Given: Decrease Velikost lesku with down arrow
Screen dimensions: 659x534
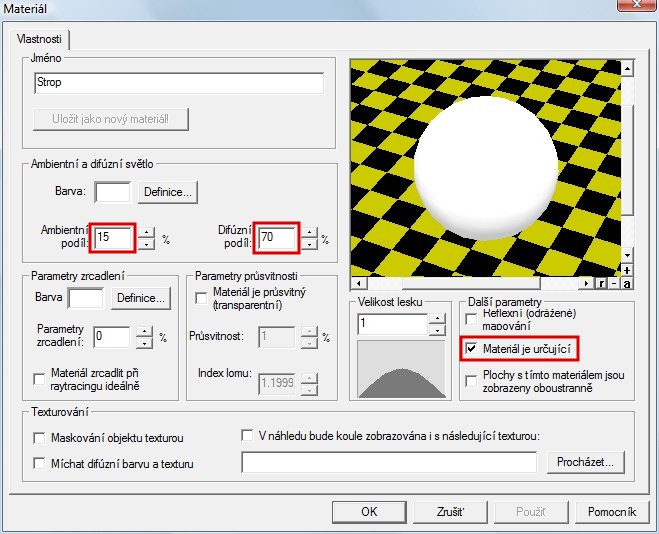Looking at the screenshot, I should point(438,330).
